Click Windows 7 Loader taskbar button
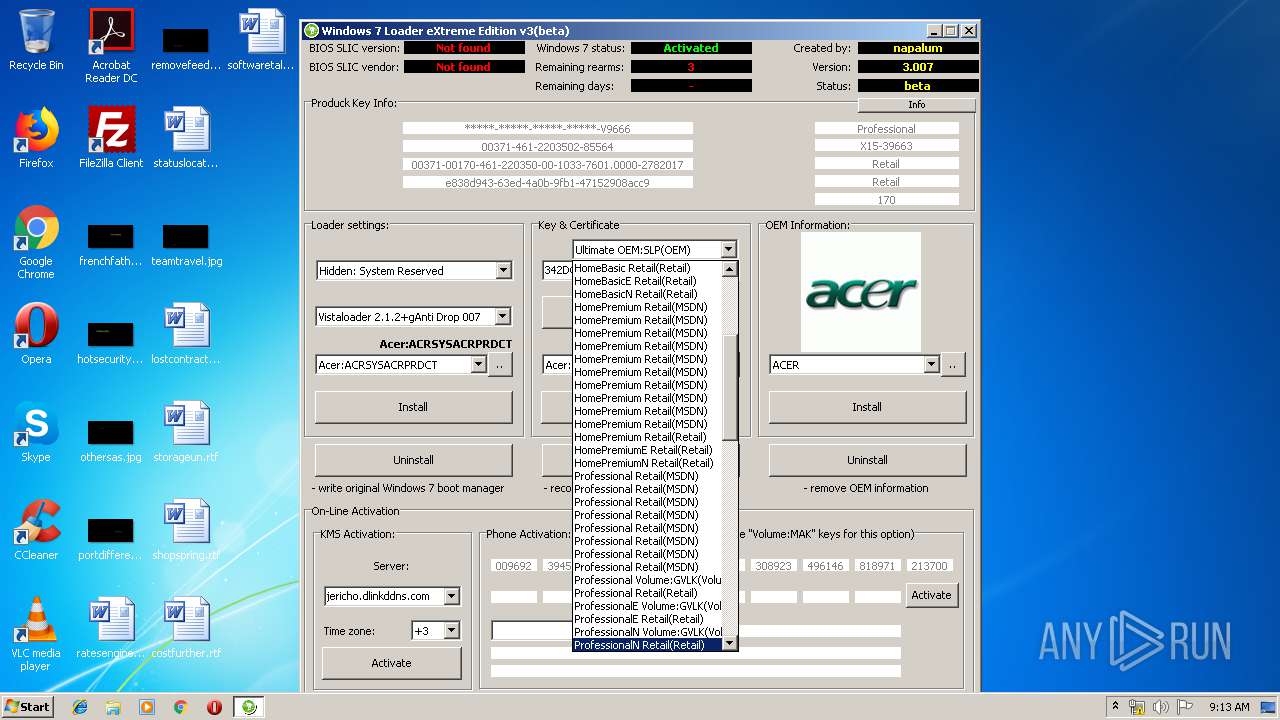1280x720 pixels. tap(249, 707)
